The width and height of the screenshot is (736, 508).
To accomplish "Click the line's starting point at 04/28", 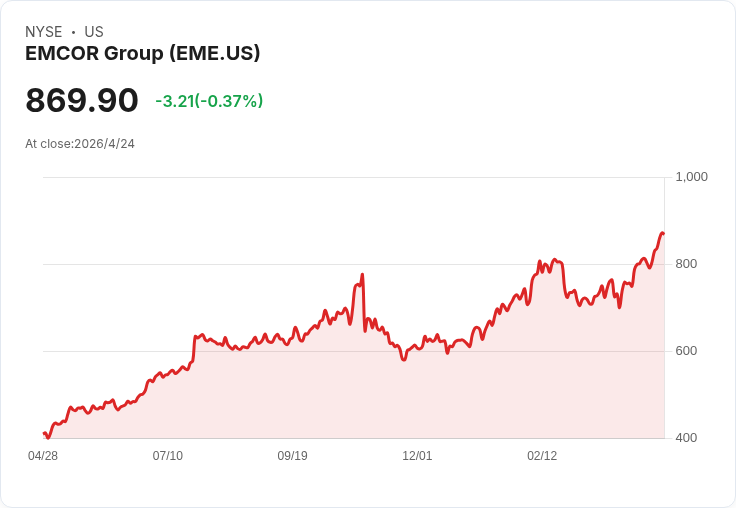I will [x=44, y=433].
